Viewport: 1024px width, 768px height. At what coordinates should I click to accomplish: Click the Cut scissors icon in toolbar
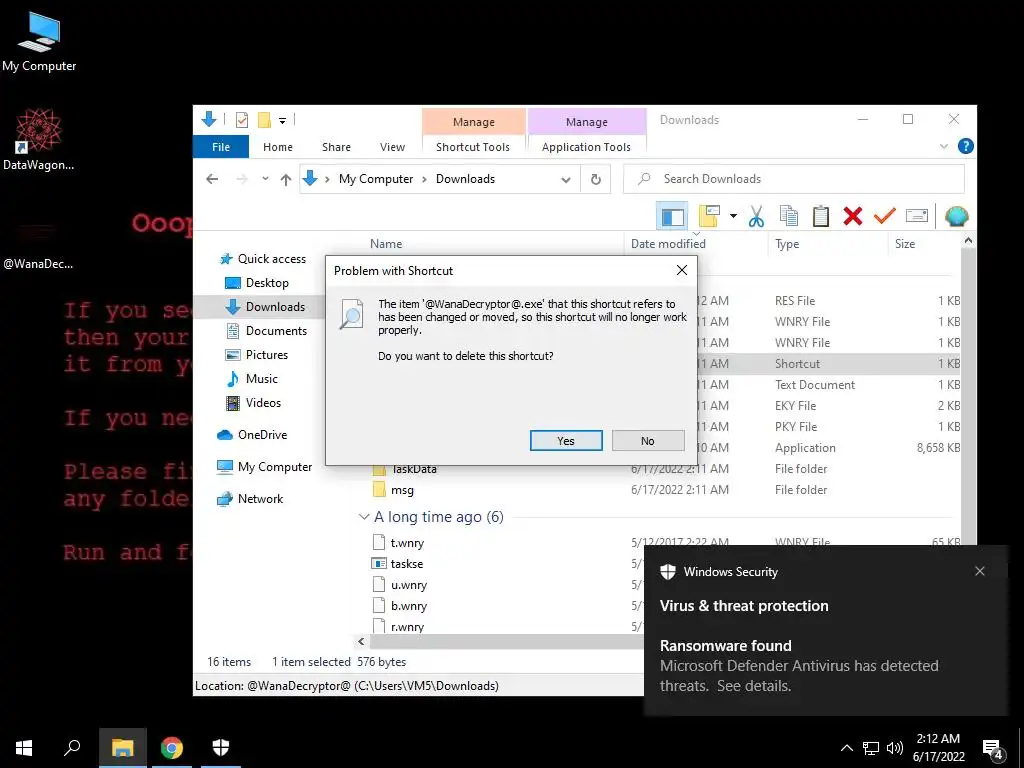coord(756,216)
